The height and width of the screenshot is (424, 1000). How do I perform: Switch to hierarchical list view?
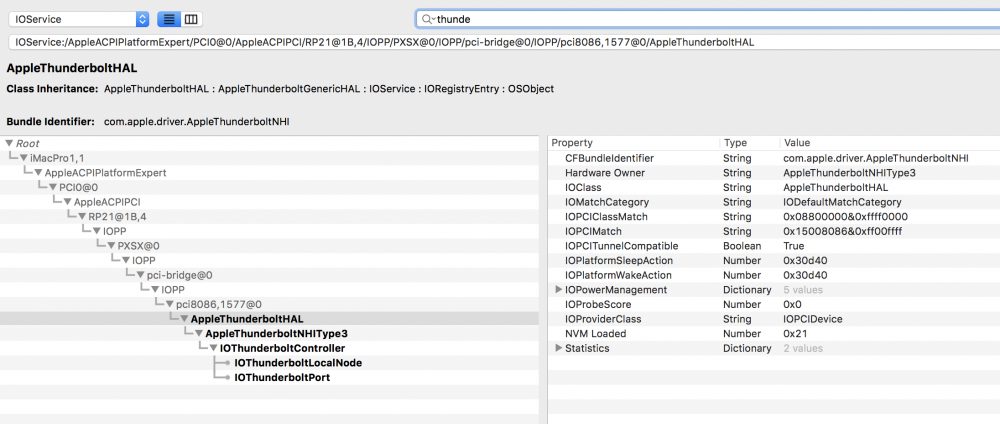[168, 19]
